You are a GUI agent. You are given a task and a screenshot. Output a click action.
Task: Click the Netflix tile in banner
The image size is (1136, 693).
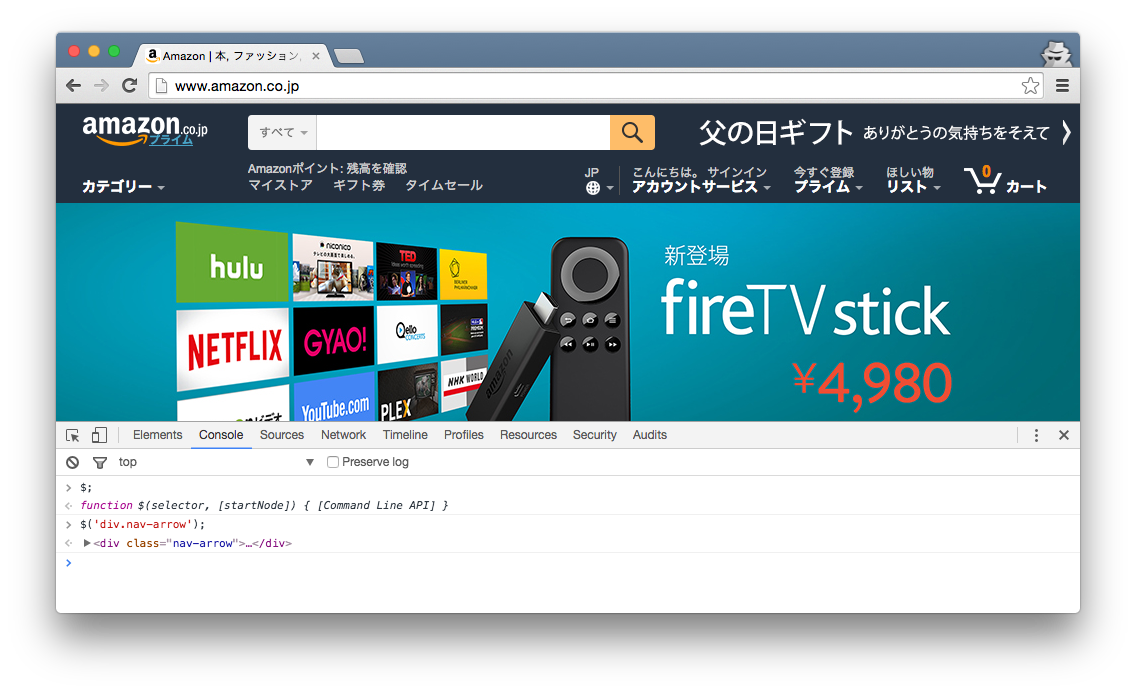(234, 348)
